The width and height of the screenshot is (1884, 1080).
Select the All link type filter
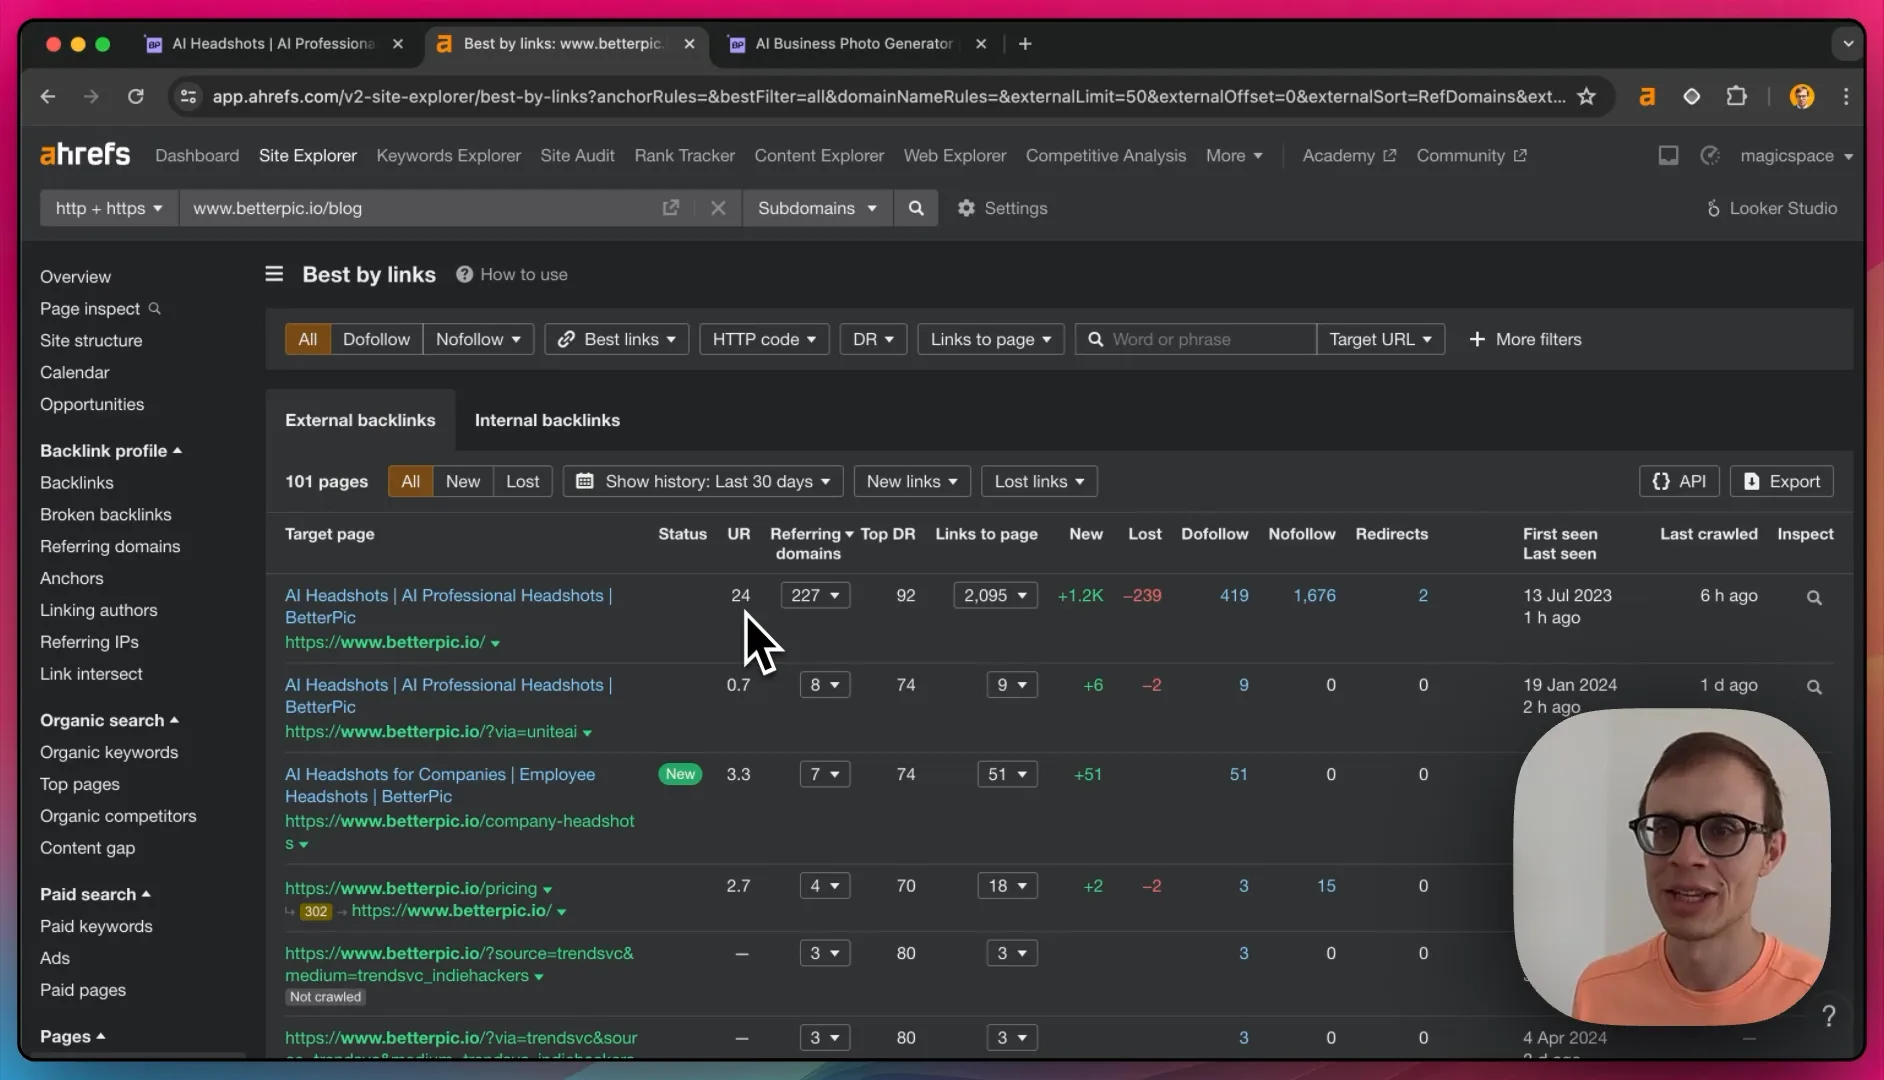[307, 339]
